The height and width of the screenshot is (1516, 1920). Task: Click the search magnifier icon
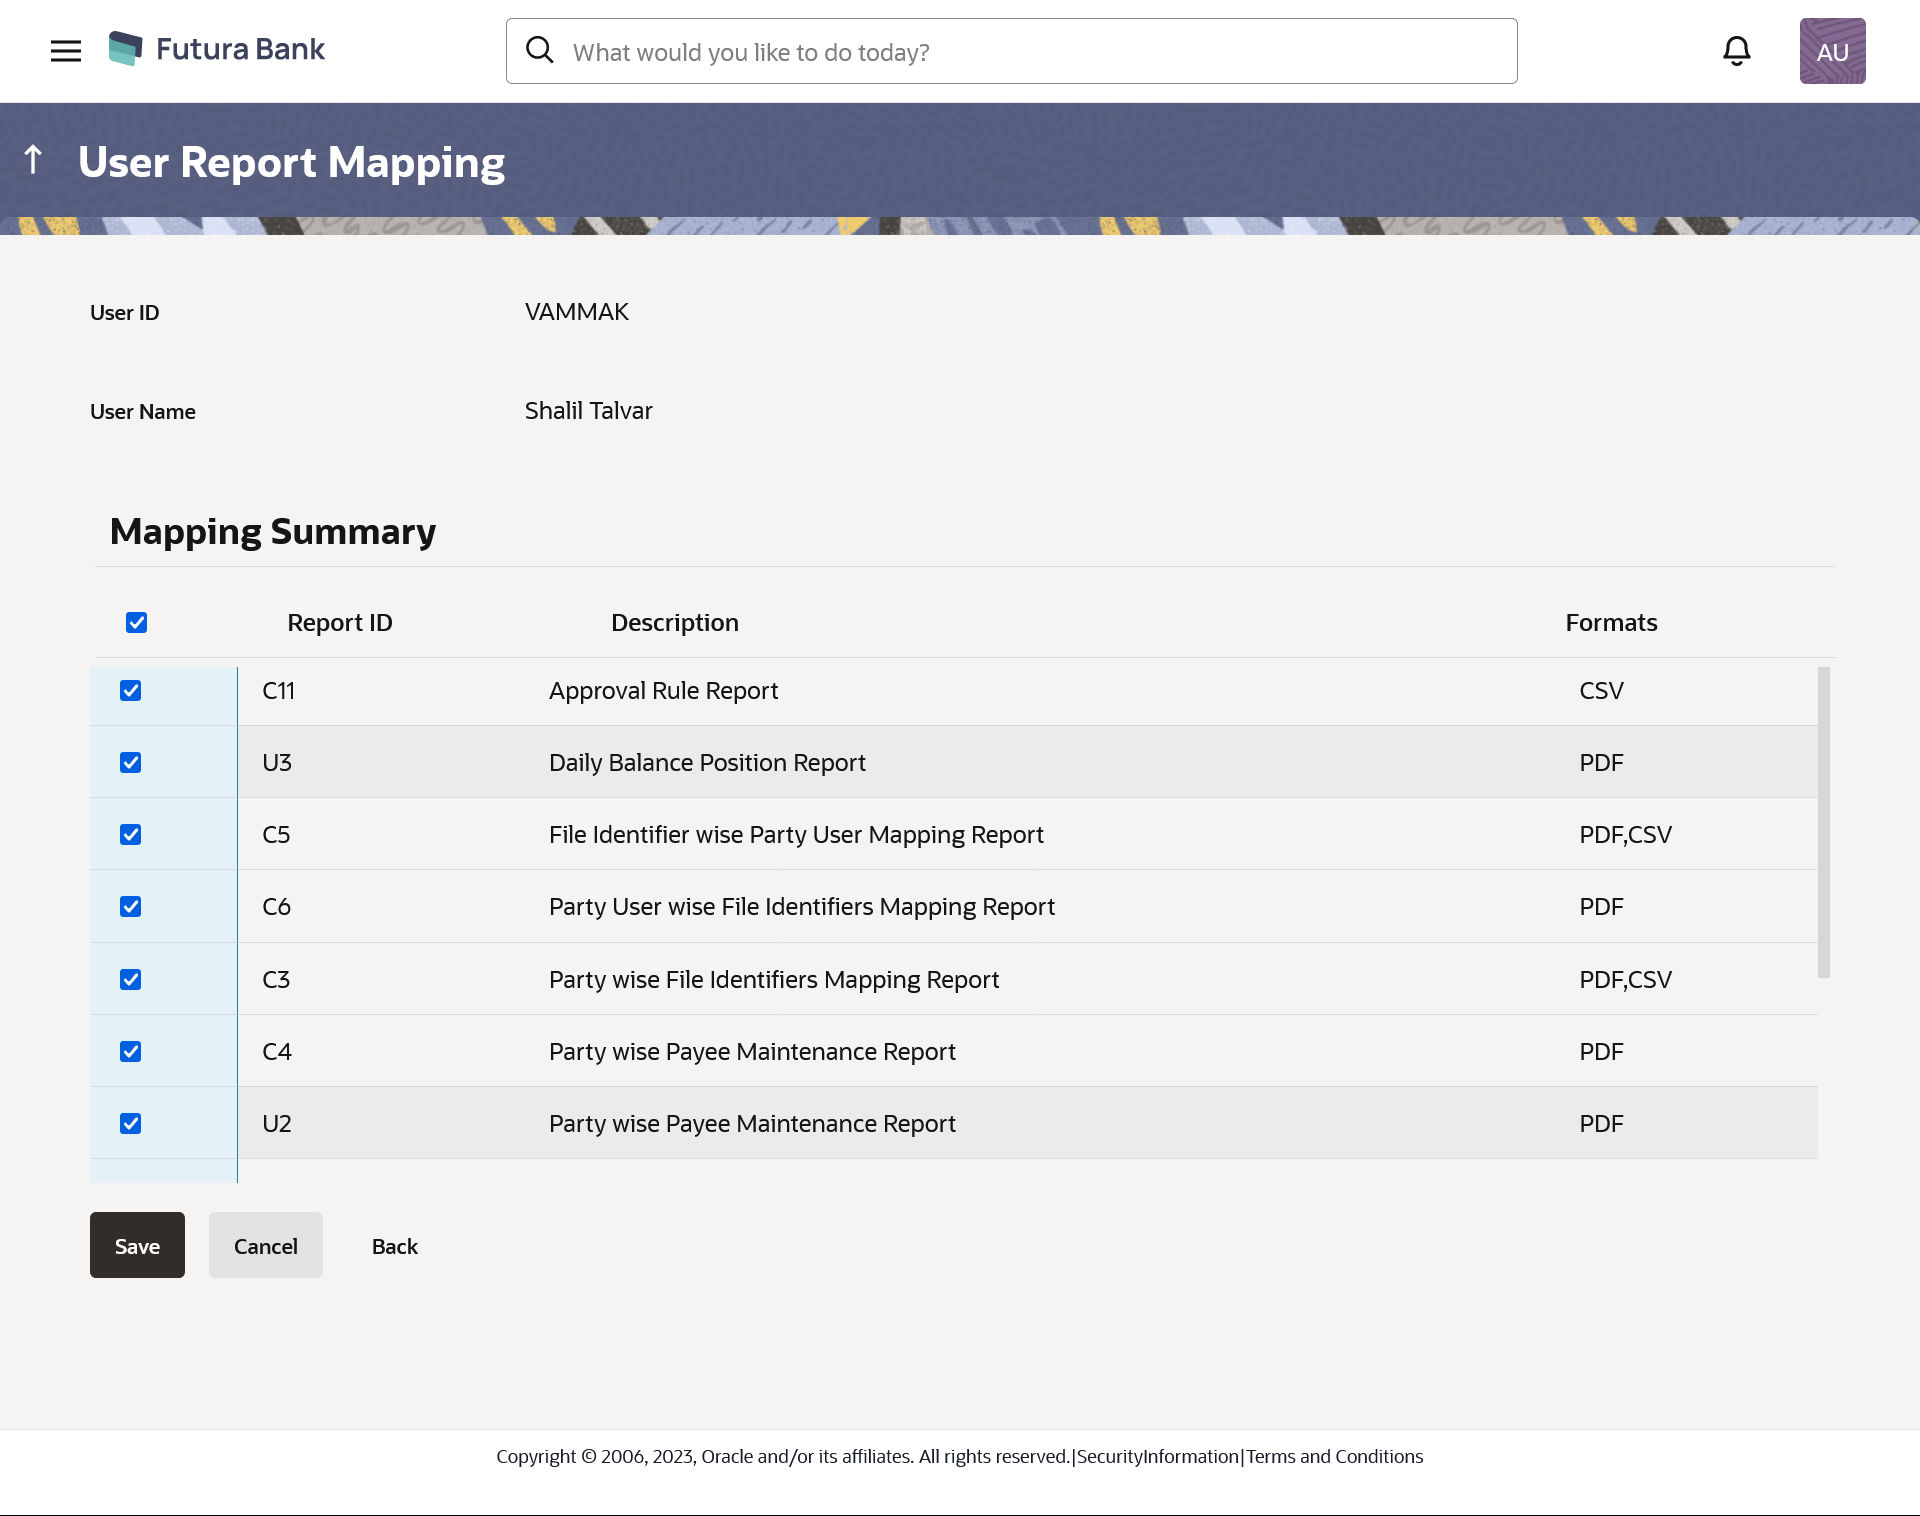540,50
